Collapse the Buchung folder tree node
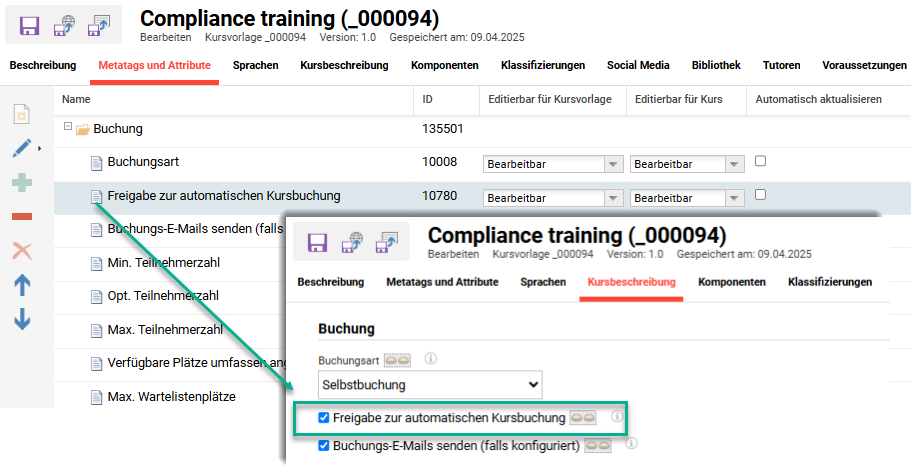 (68, 128)
